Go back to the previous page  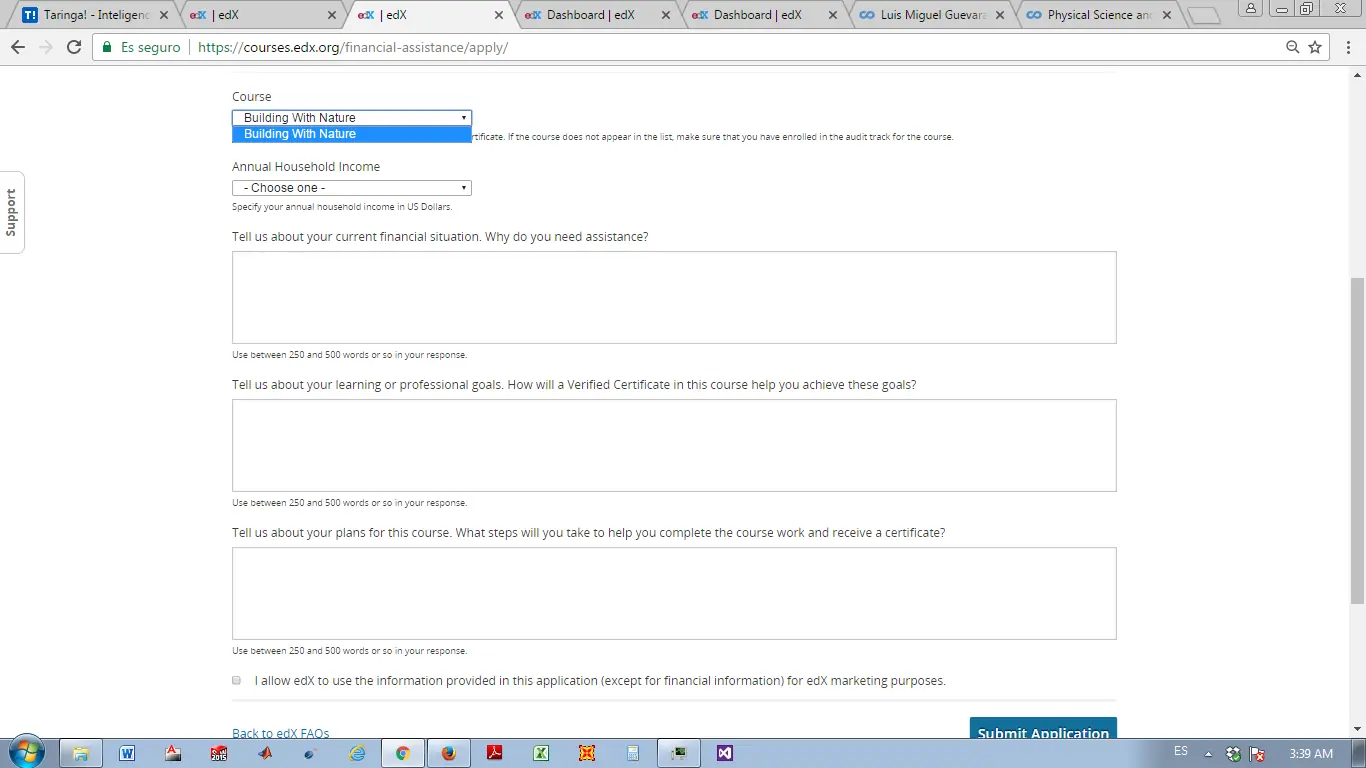(x=18, y=47)
